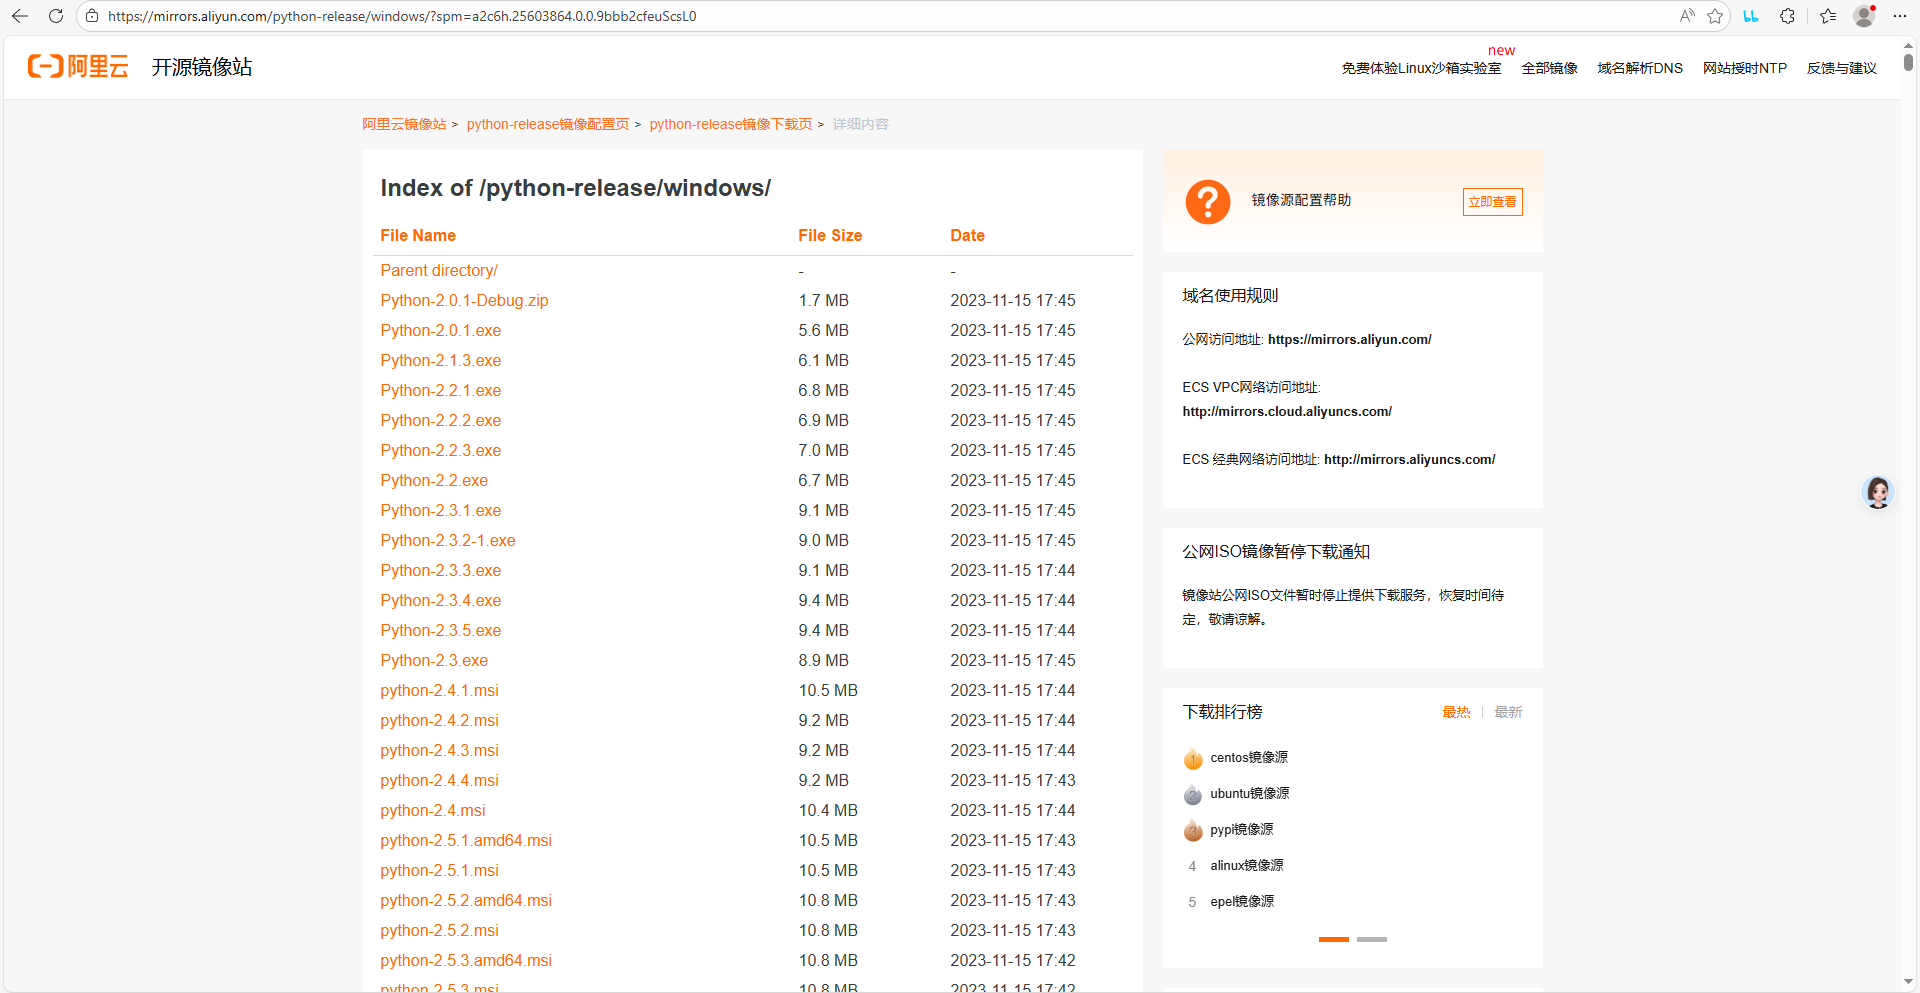This screenshot has height=993, width=1920.
Task: Download Python-2.0.1-Debug.zip file link
Action: tap(464, 300)
